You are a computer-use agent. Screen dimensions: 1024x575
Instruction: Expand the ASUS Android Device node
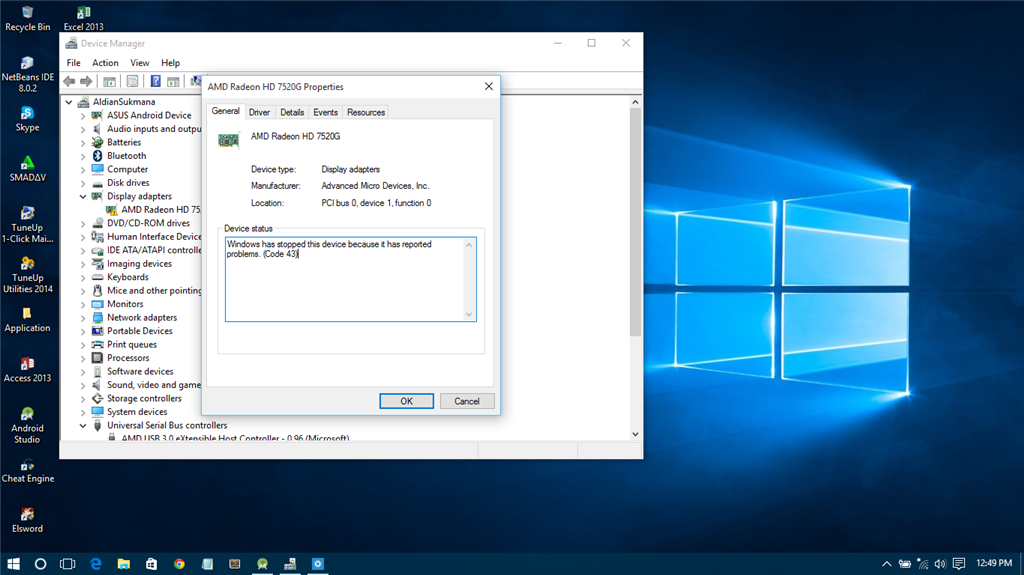click(83, 116)
